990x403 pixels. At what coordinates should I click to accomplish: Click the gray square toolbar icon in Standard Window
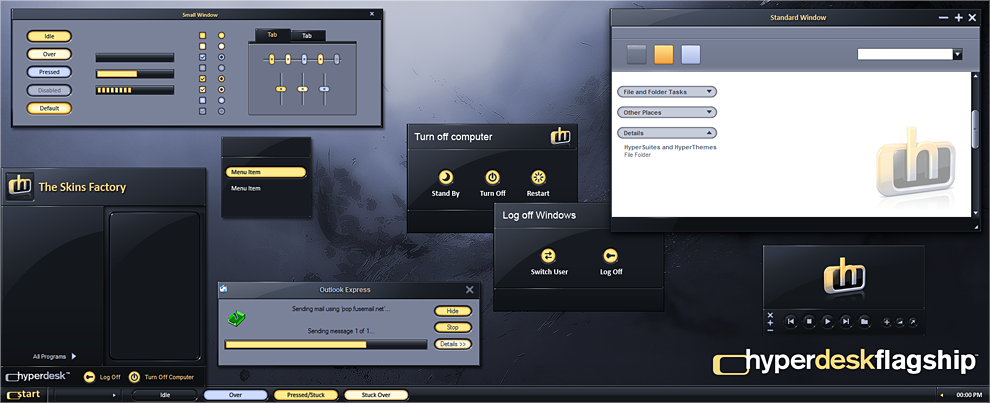tap(636, 54)
